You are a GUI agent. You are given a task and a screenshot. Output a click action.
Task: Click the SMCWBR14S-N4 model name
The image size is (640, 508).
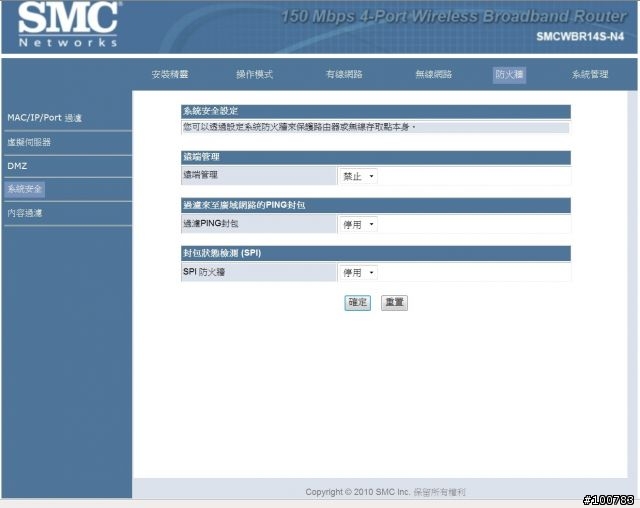580,37
